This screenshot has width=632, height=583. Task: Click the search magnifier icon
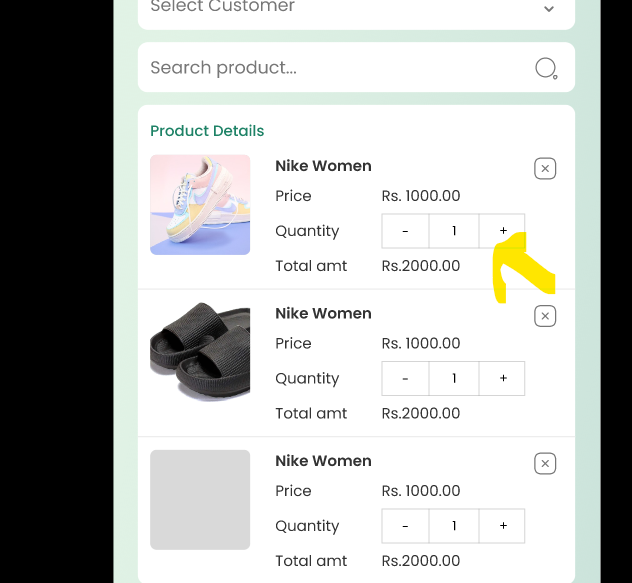[x=546, y=68]
